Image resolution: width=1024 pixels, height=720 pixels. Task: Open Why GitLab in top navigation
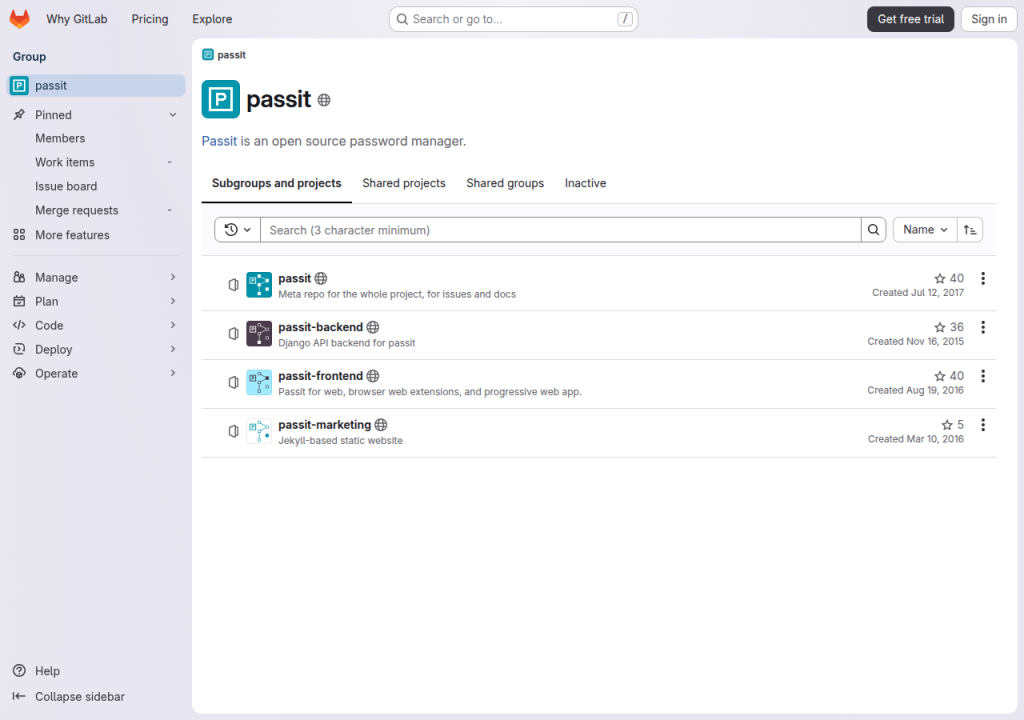76,20
